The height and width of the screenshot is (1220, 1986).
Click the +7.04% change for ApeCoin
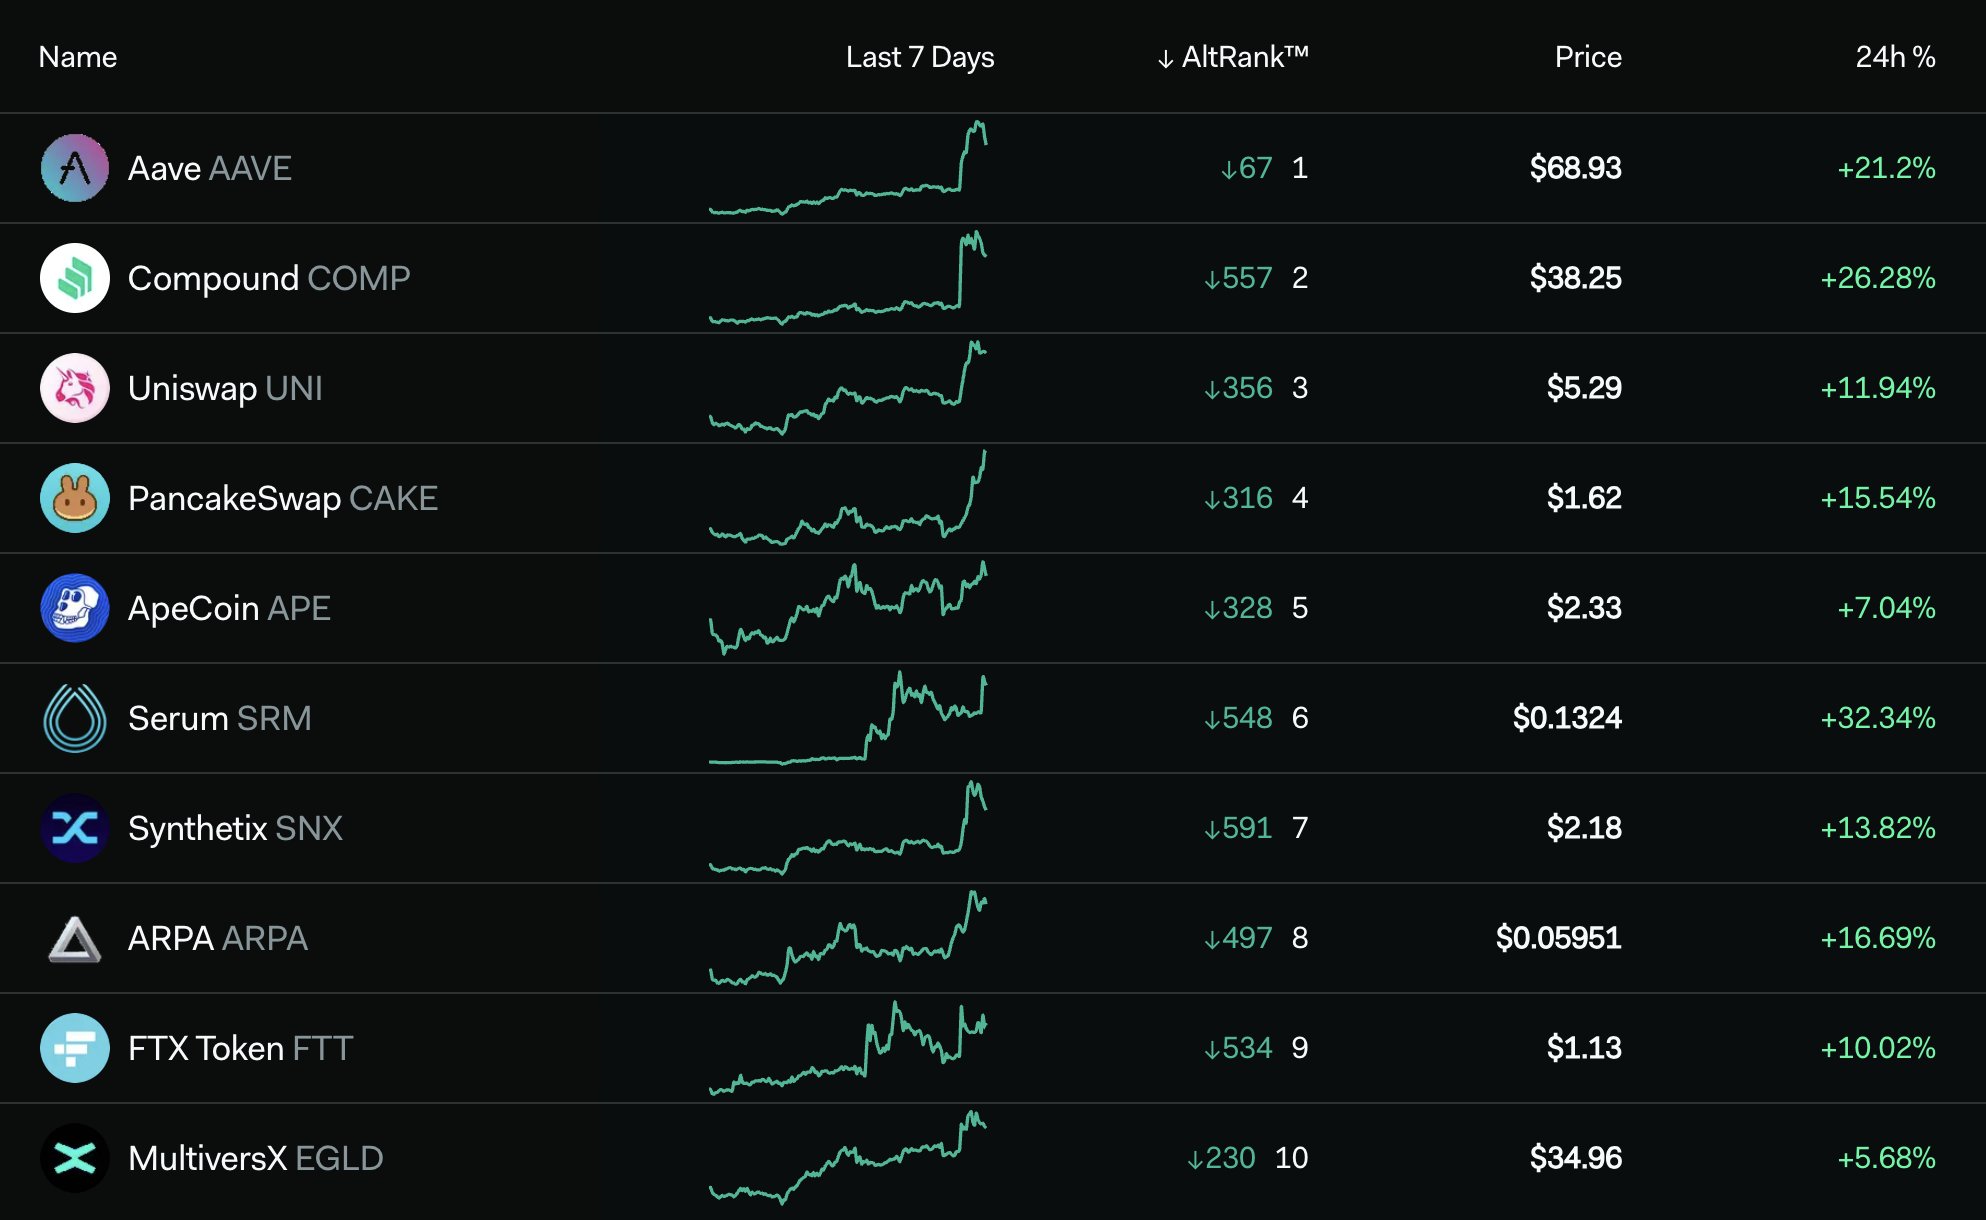tap(1886, 608)
